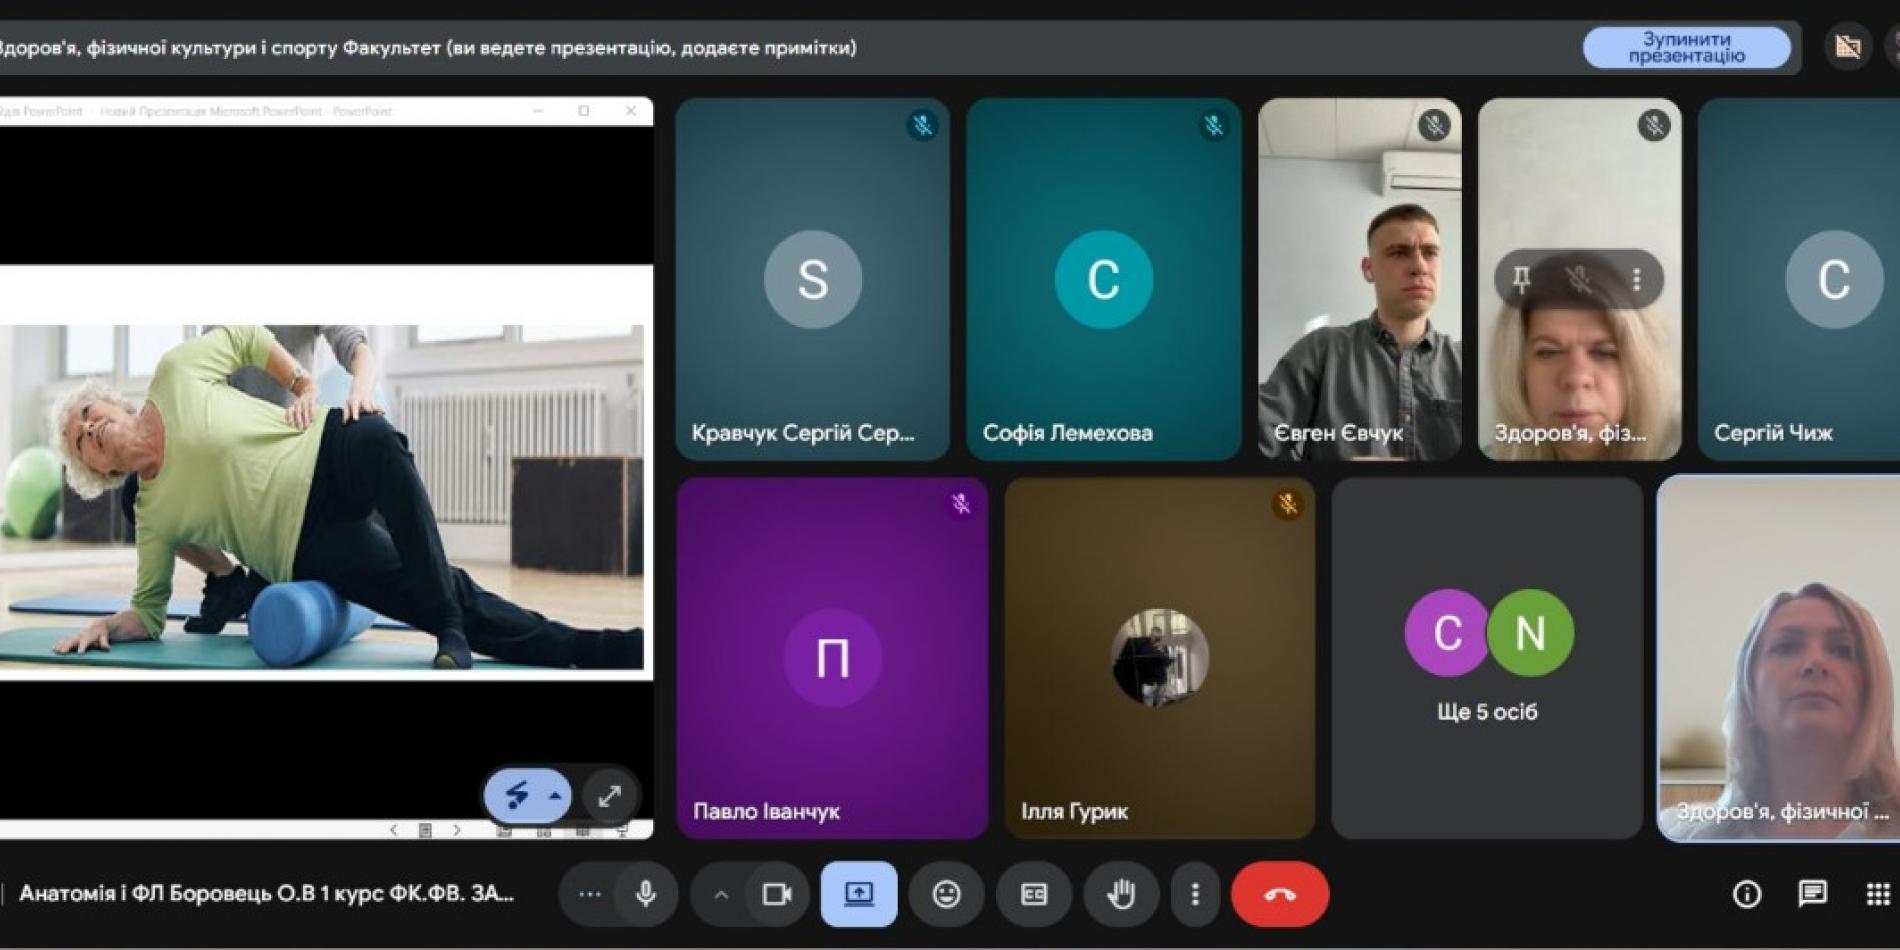Open more options three-dot menu in toolbar
The width and height of the screenshot is (1900, 950).
1195,893
